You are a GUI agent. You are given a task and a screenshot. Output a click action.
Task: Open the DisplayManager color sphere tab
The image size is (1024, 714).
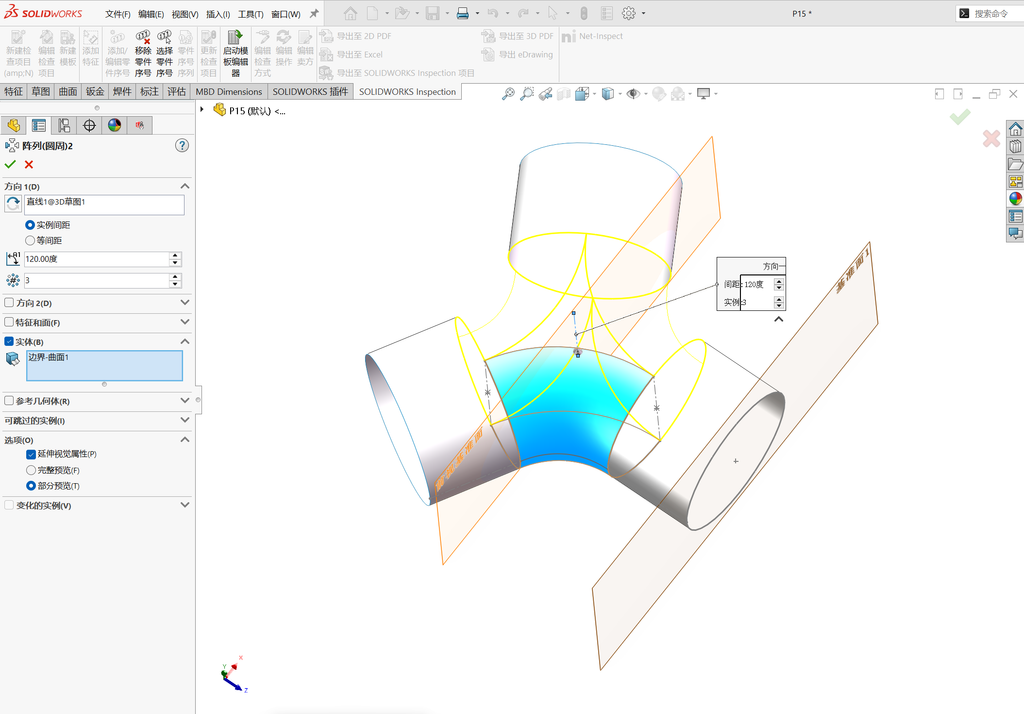point(114,125)
